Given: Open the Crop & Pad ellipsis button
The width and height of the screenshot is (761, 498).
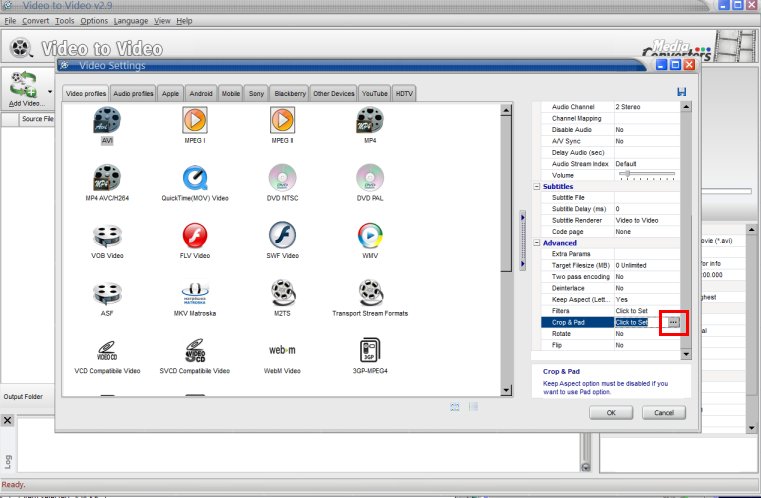Looking at the screenshot, I should pyautogui.click(x=674, y=322).
